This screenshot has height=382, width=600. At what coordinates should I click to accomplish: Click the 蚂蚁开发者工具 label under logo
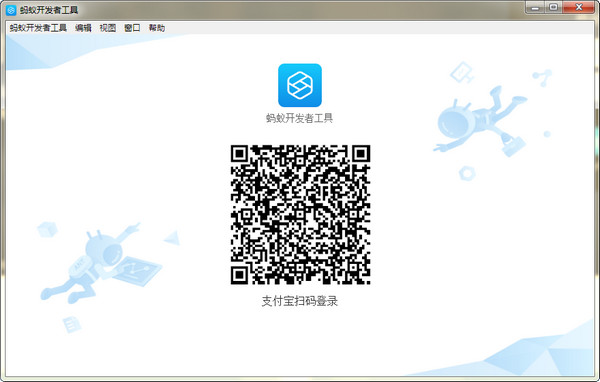(x=300, y=118)
